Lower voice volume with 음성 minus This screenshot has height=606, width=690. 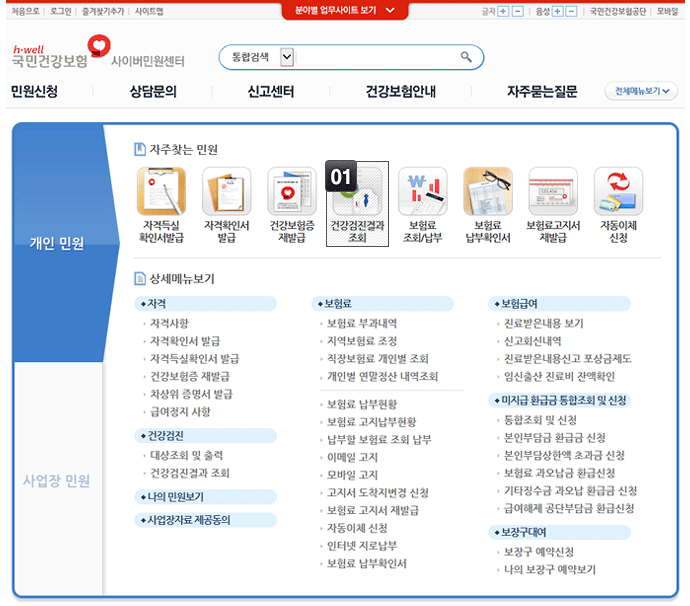571,11
